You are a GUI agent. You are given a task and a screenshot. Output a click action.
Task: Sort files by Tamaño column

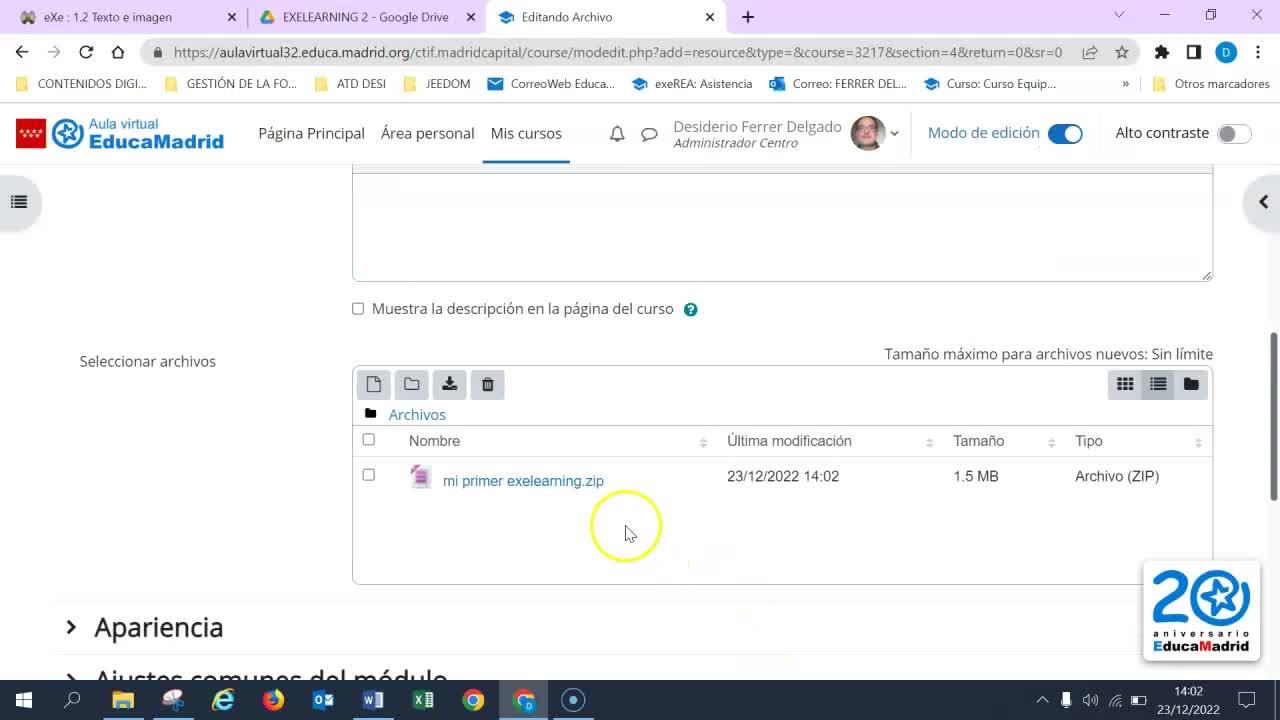978,441
